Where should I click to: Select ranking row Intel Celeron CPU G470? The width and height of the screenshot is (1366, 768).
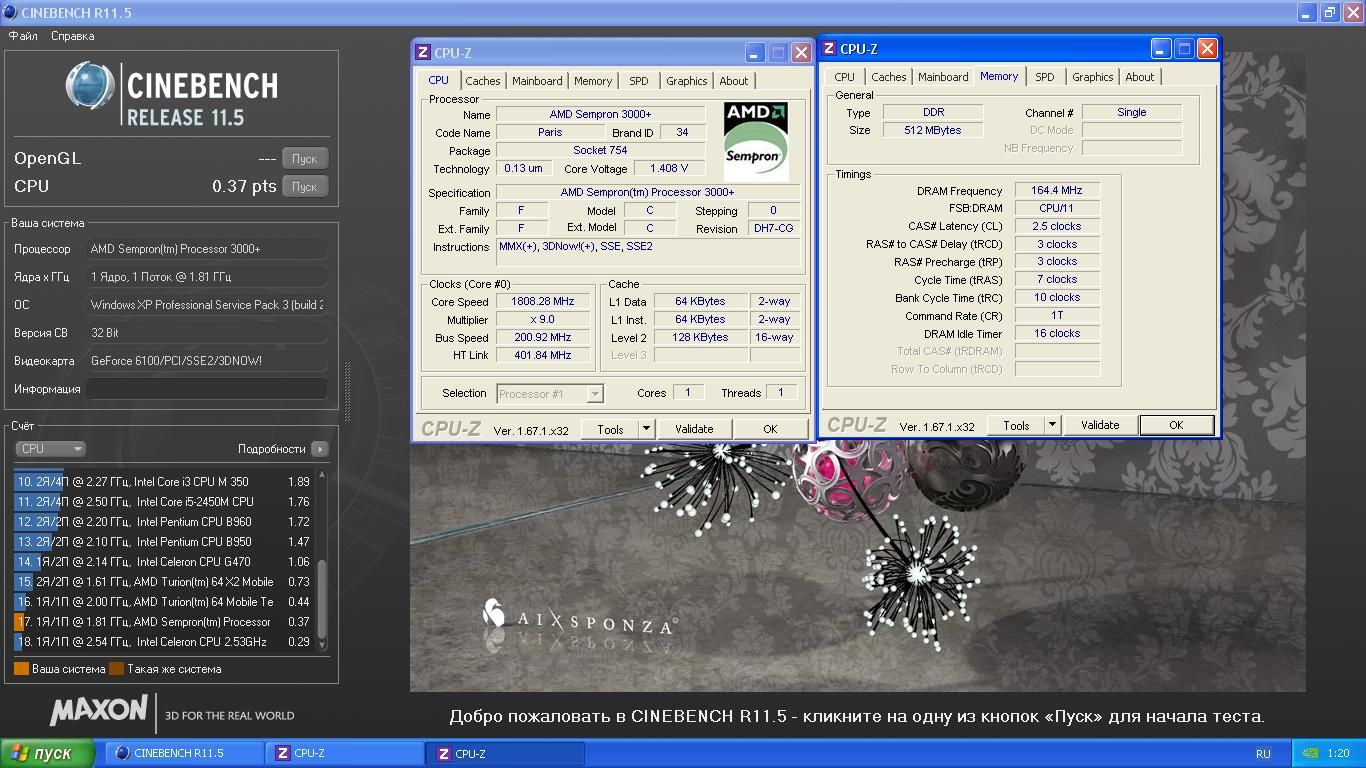click(x=164, y=562)
